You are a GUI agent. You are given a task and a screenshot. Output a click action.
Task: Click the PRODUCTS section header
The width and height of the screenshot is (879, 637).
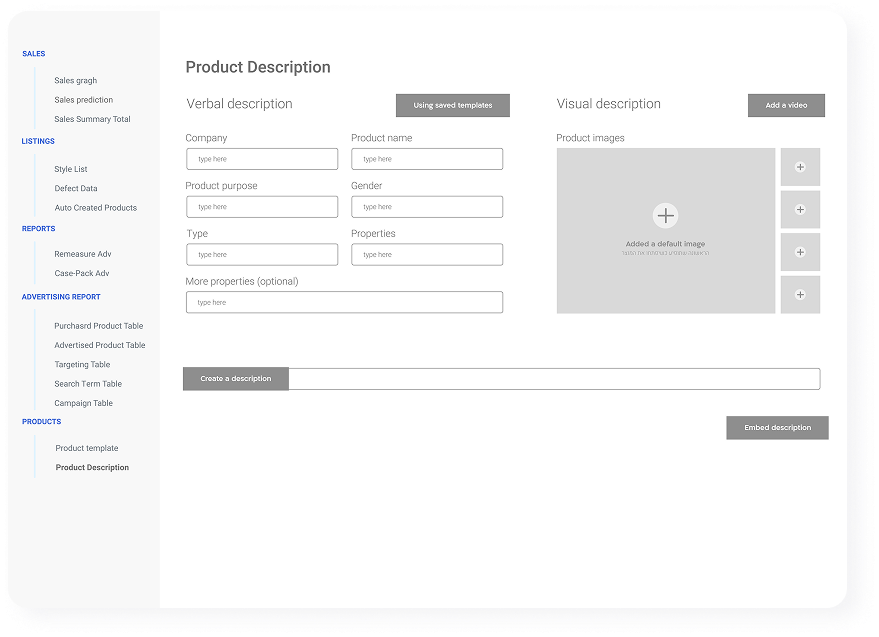point(41,421)
